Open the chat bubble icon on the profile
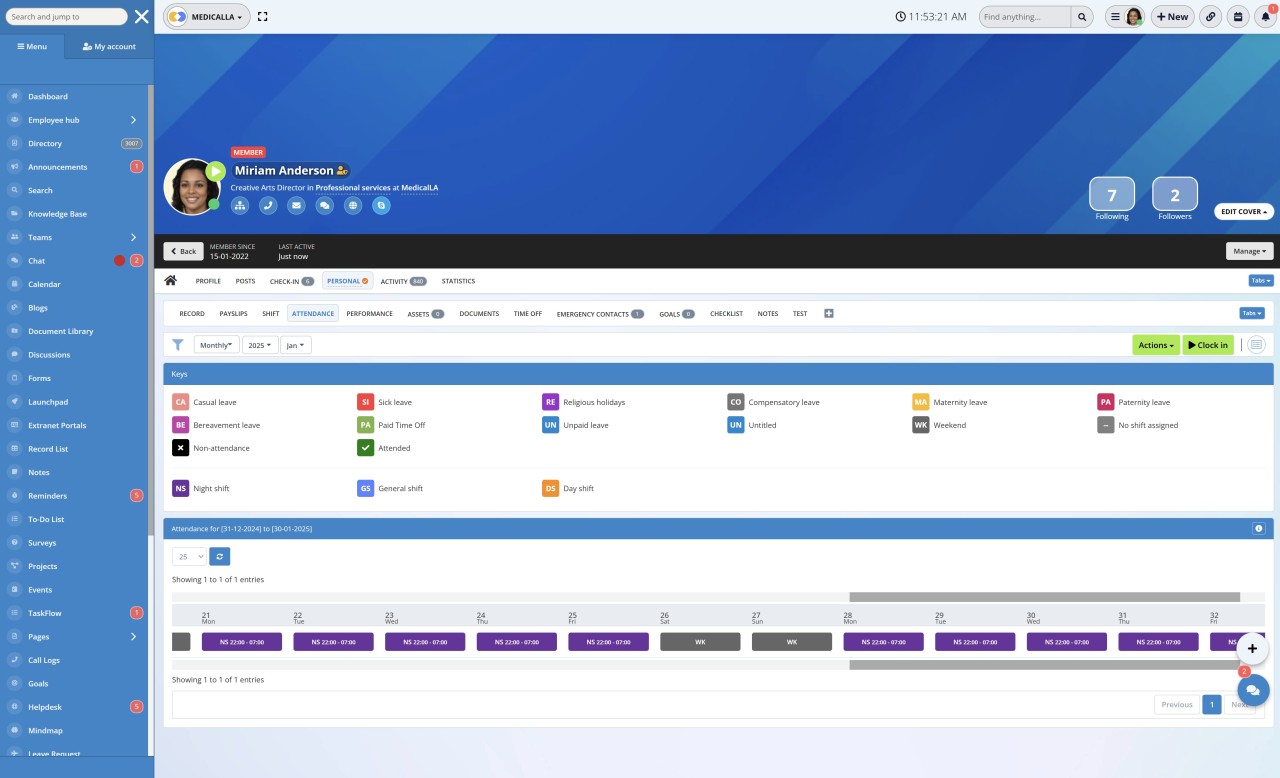1280x778 pixels. pos(323,205)
